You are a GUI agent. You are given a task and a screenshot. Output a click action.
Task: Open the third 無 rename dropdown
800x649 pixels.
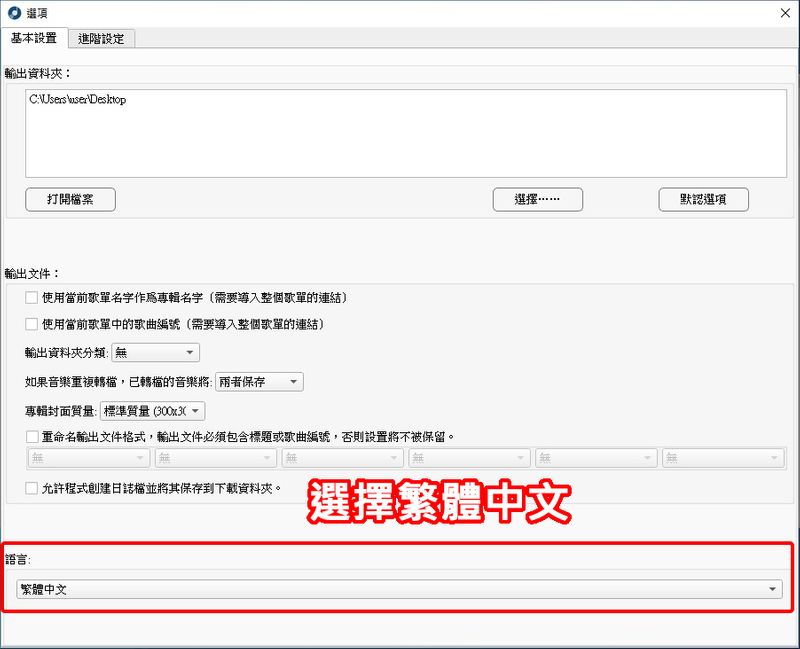click(x=342, y=458)
